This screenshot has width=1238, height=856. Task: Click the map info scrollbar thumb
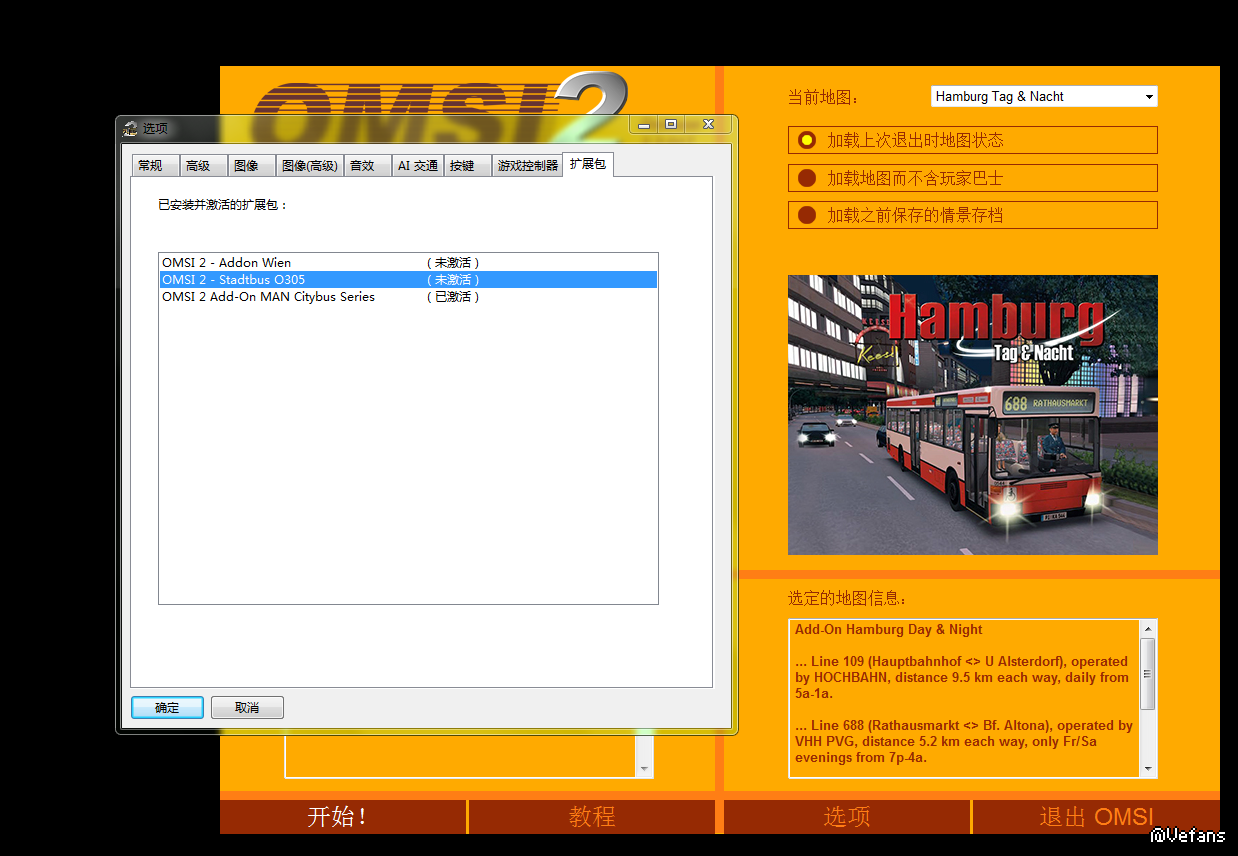pos(1148,674)
